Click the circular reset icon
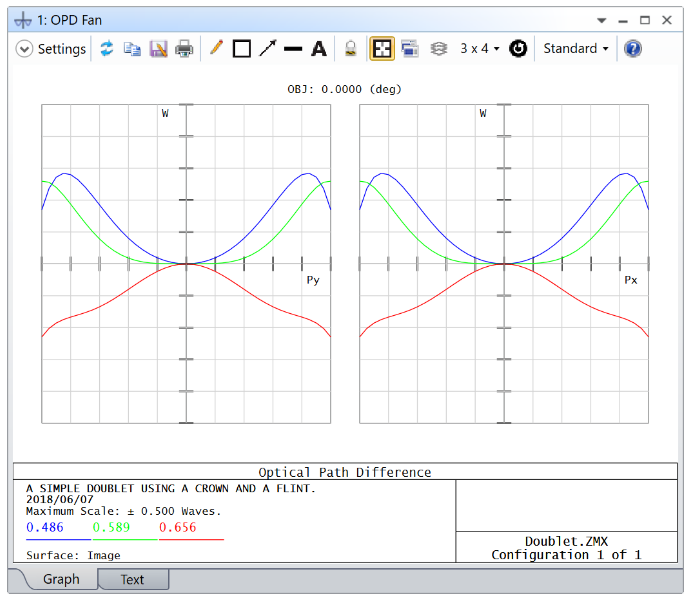This screenshot has width=691, height=600. tap(518, 49)
